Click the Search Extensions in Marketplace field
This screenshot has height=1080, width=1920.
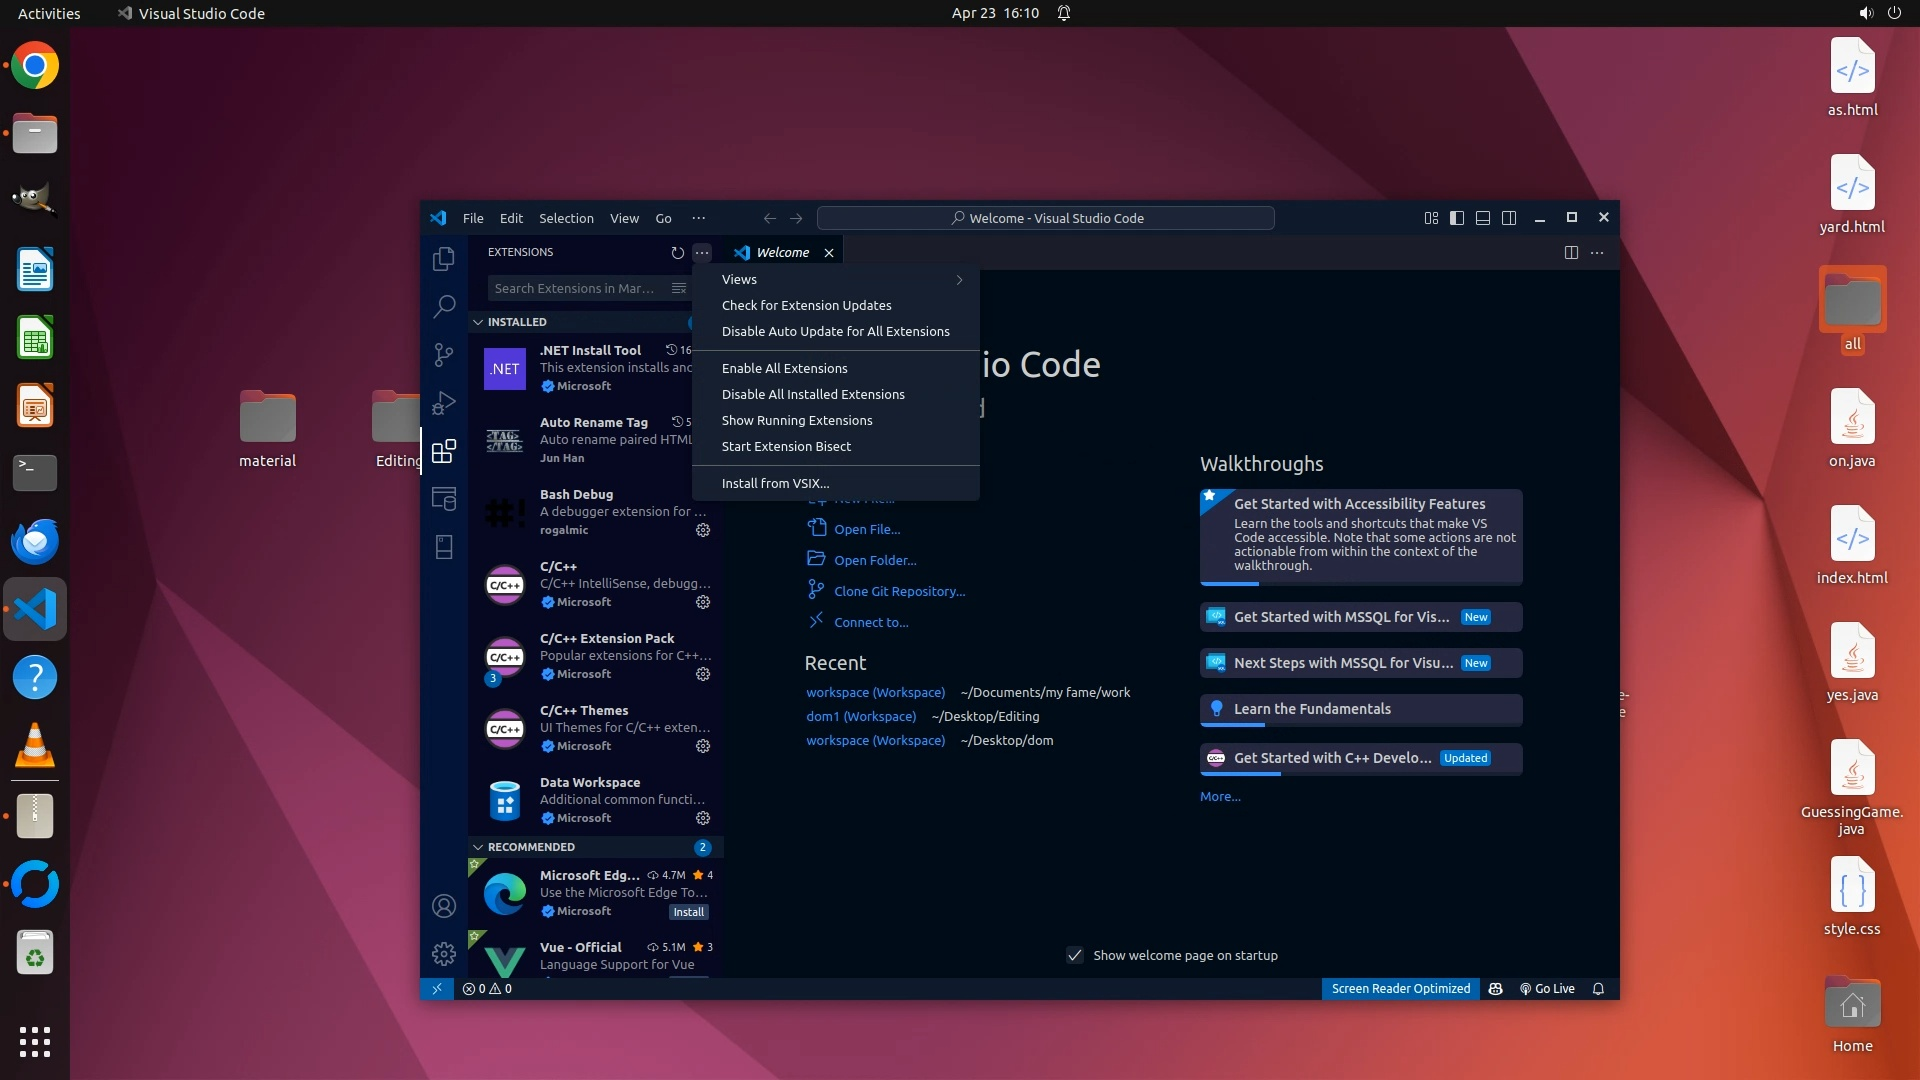(575, 289)
